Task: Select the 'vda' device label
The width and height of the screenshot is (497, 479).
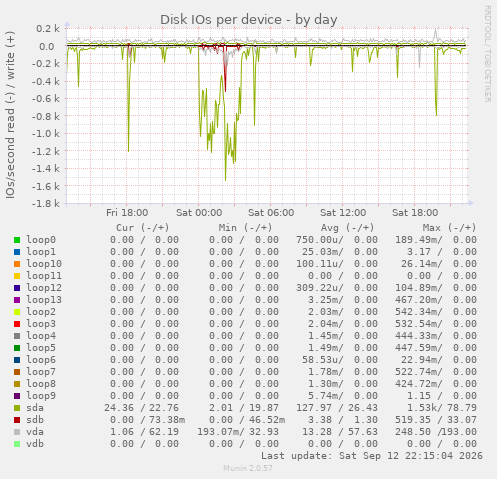Action: tap(35, 432)
